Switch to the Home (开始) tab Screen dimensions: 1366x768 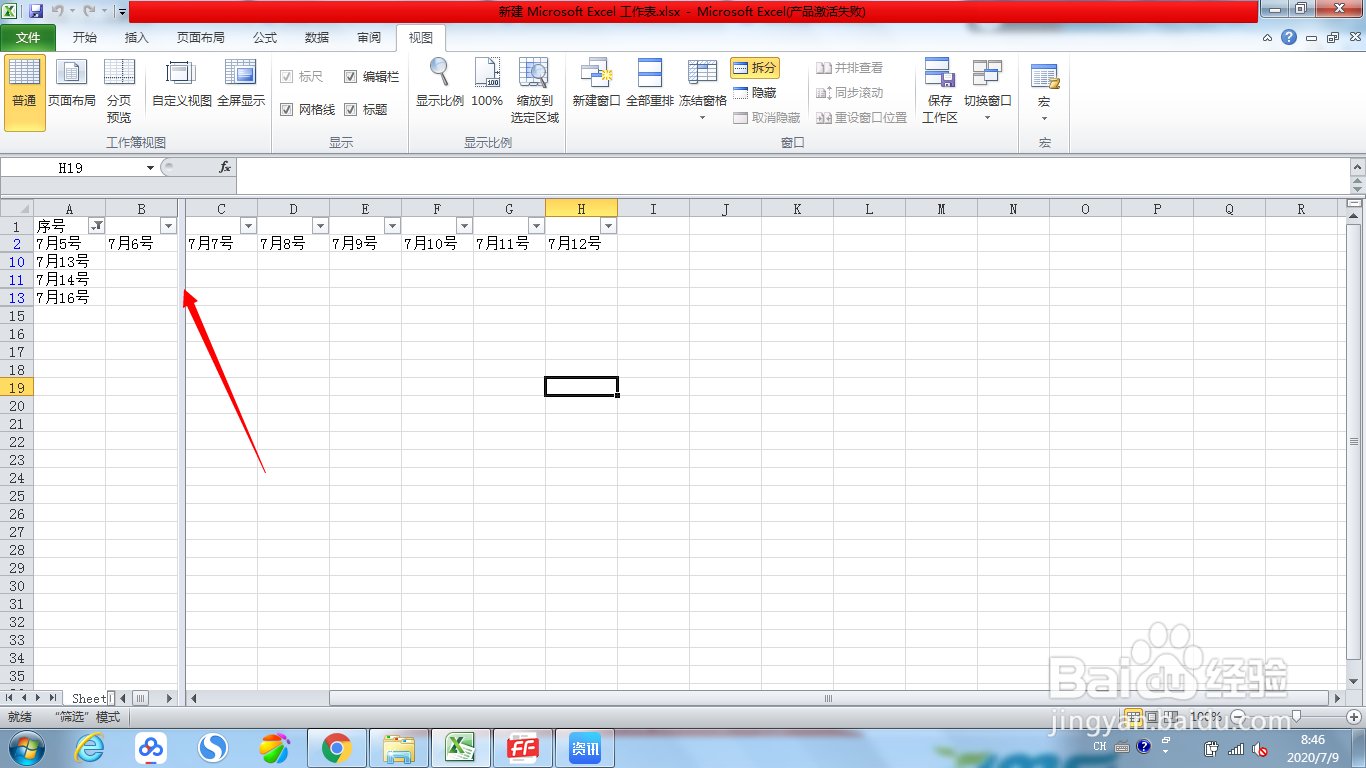pyautogui.click(x=85, y=38)
